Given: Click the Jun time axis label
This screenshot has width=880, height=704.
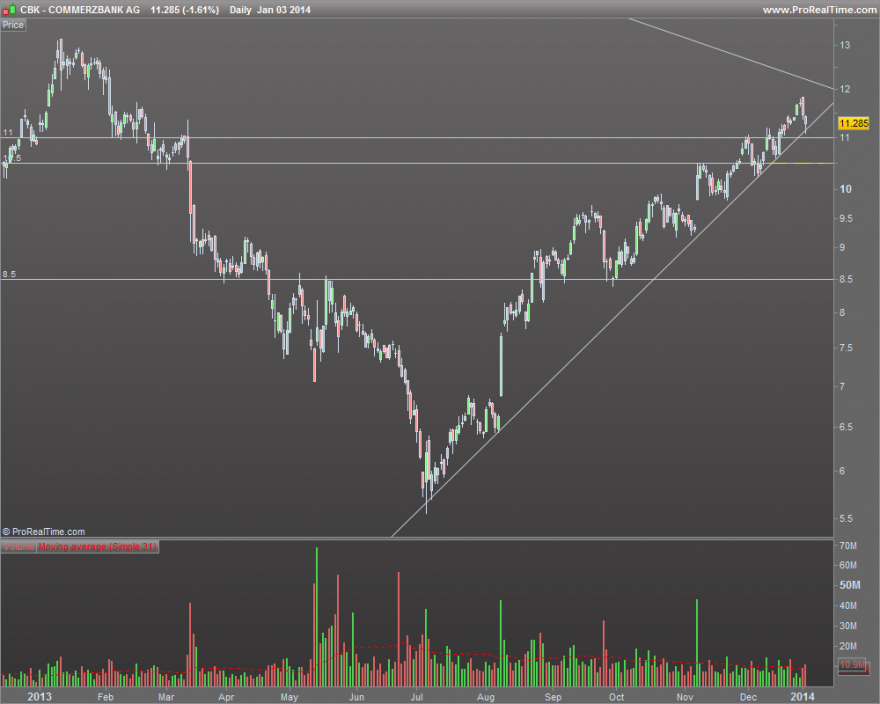Looking at the screenshot, I should (356, 697).
